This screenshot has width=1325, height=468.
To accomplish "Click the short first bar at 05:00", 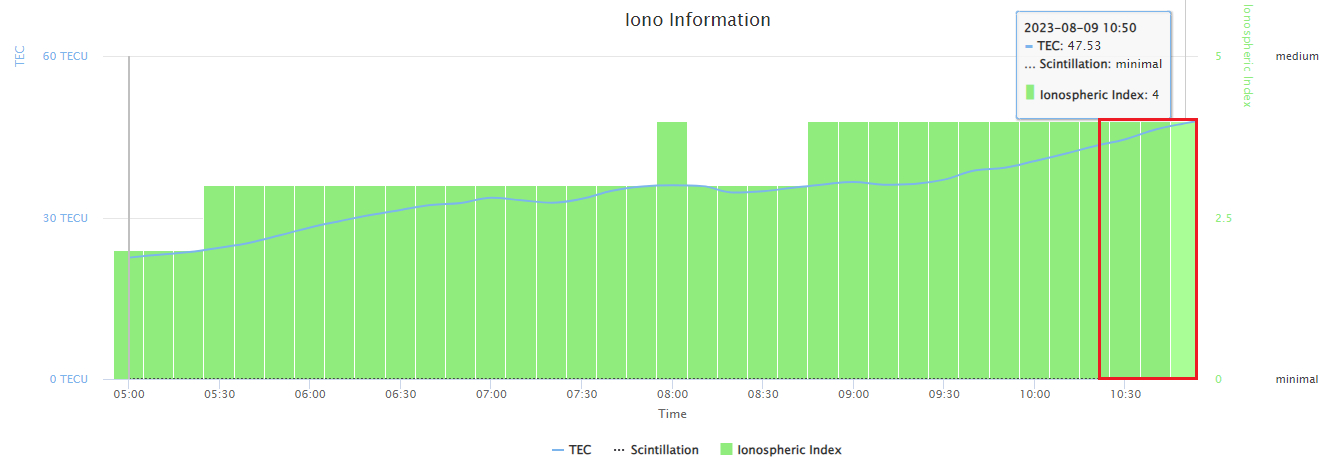I will (128, 315).
